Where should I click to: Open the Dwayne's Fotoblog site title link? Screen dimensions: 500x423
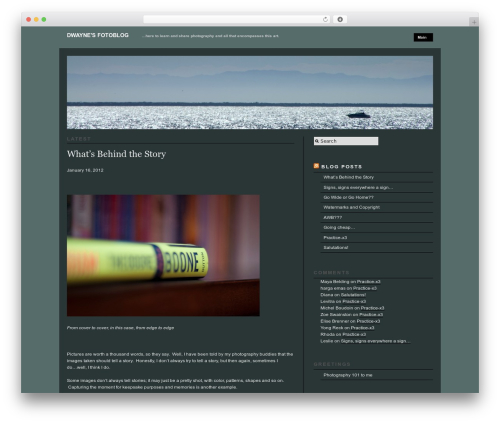coord(98,35)
